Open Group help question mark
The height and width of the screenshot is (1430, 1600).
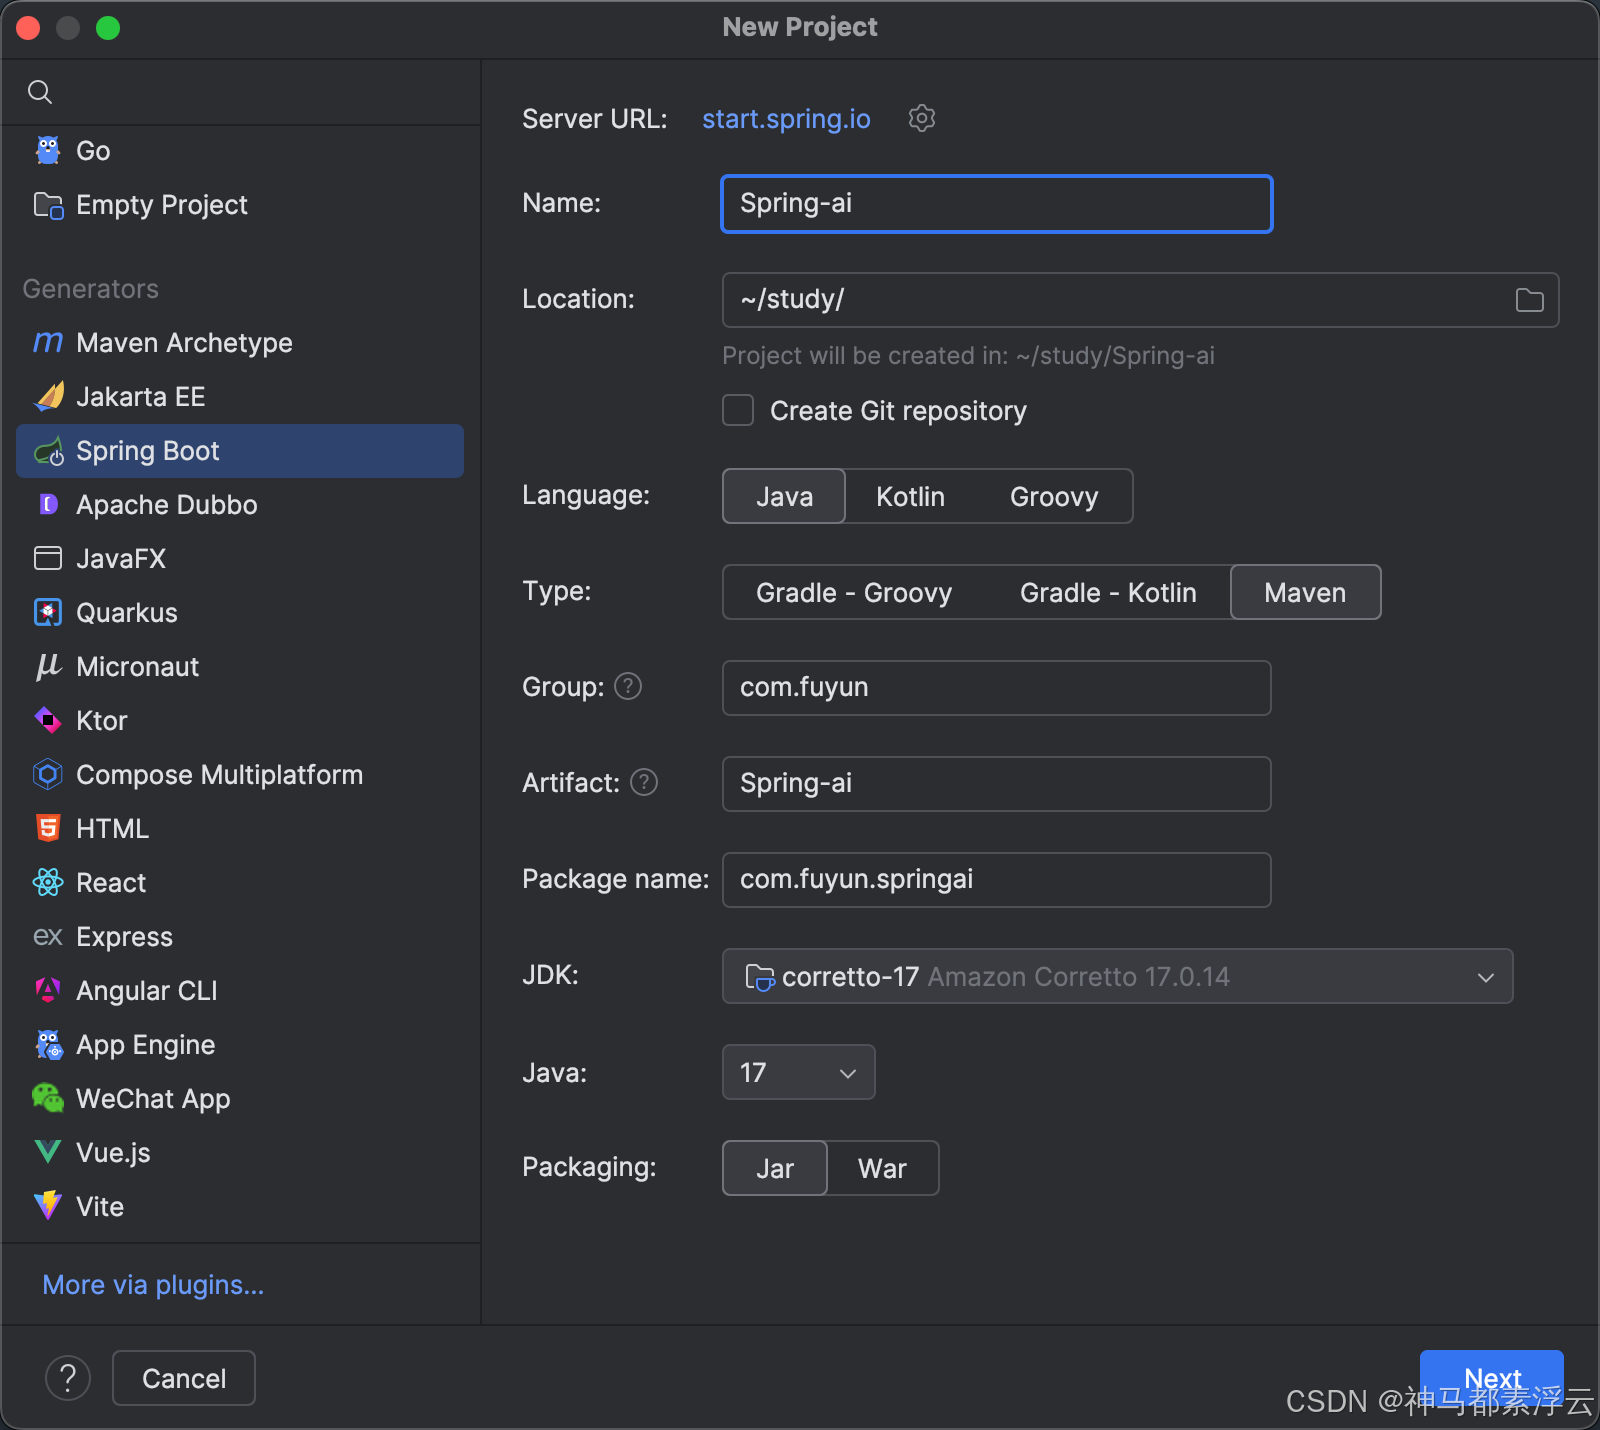(x=628, y=686)
